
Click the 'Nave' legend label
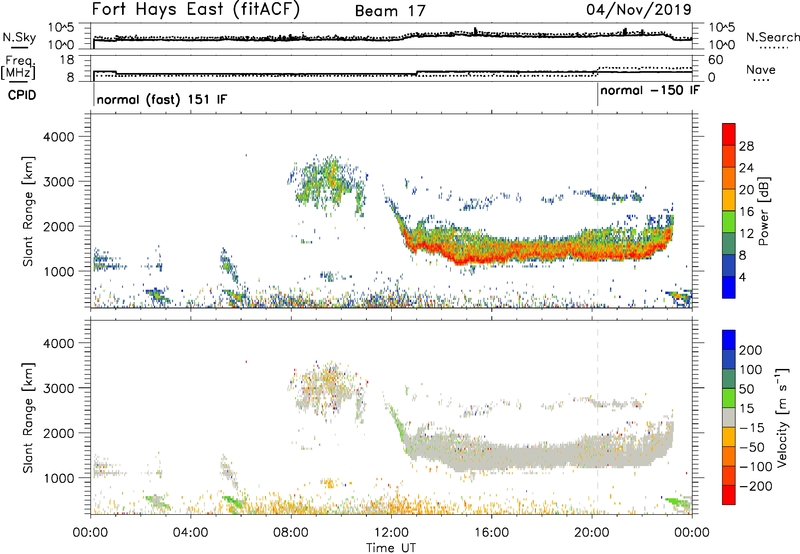click(760, 70)
